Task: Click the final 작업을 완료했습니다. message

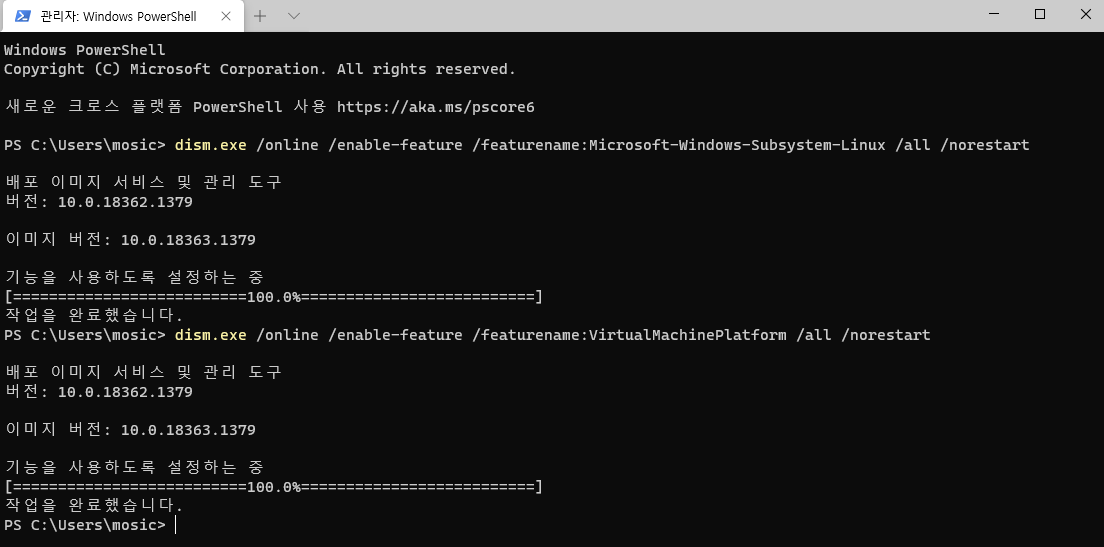Action: coord(94,505)
